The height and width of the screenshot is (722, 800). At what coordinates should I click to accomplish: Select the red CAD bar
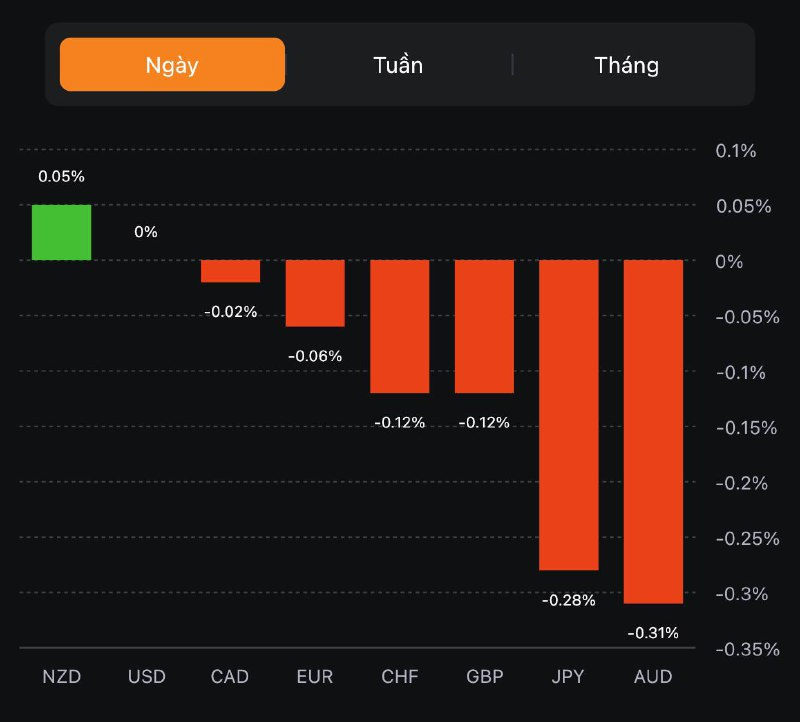pos(230,271)
